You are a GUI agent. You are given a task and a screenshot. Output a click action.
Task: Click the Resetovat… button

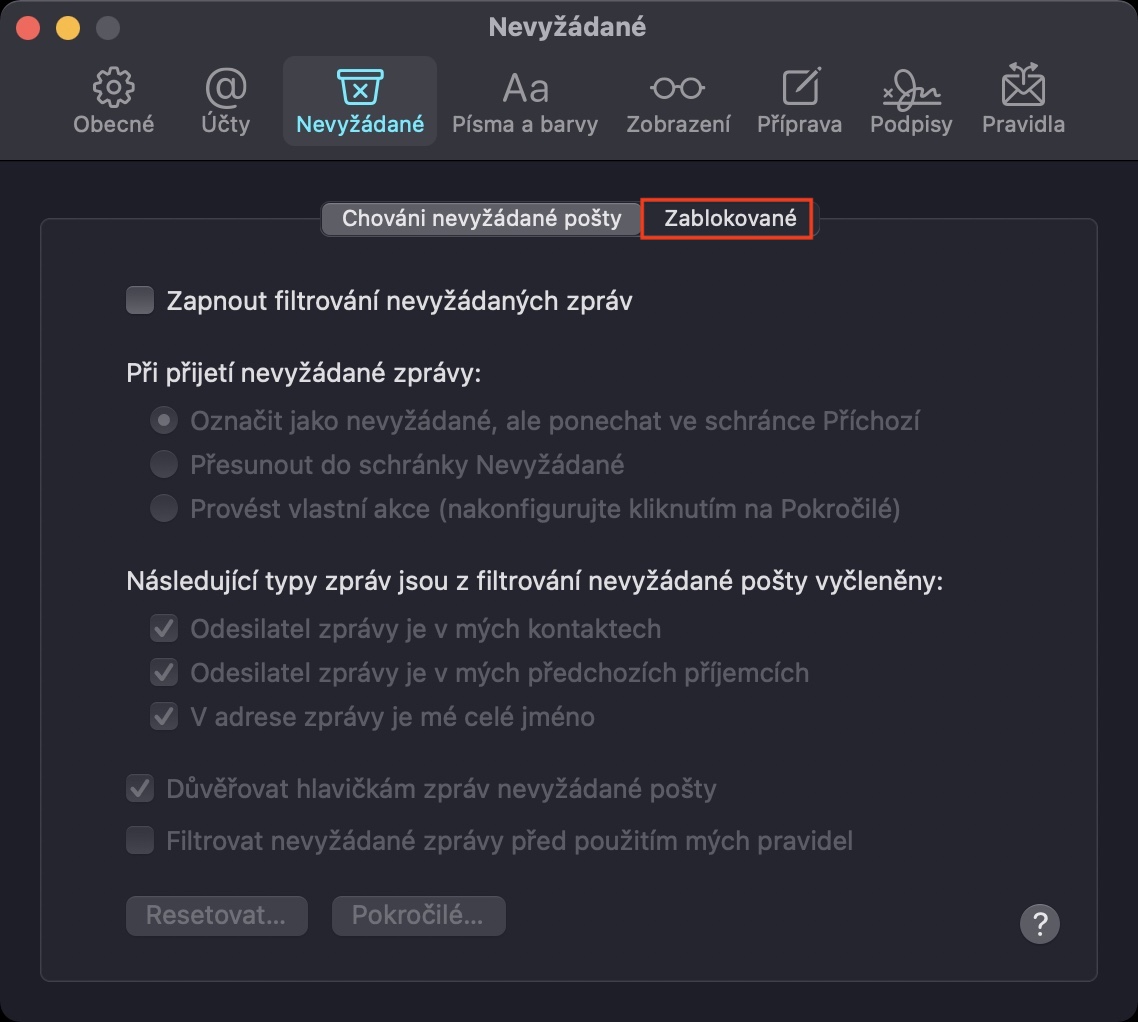tap(216, 915)
